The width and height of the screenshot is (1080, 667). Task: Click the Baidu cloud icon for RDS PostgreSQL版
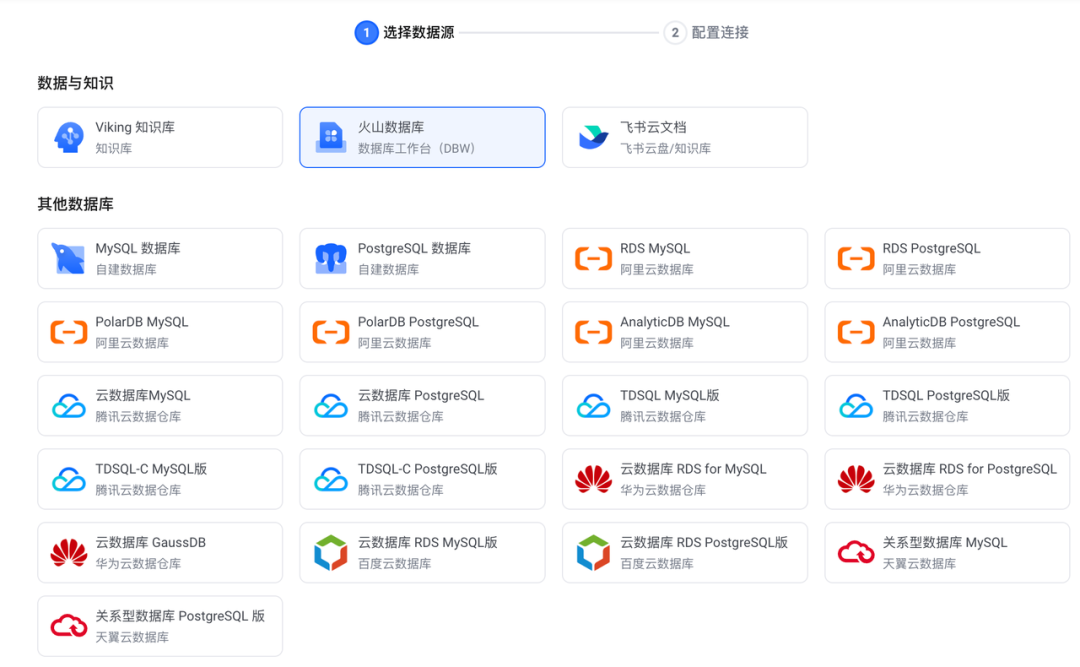click(593, 553)
